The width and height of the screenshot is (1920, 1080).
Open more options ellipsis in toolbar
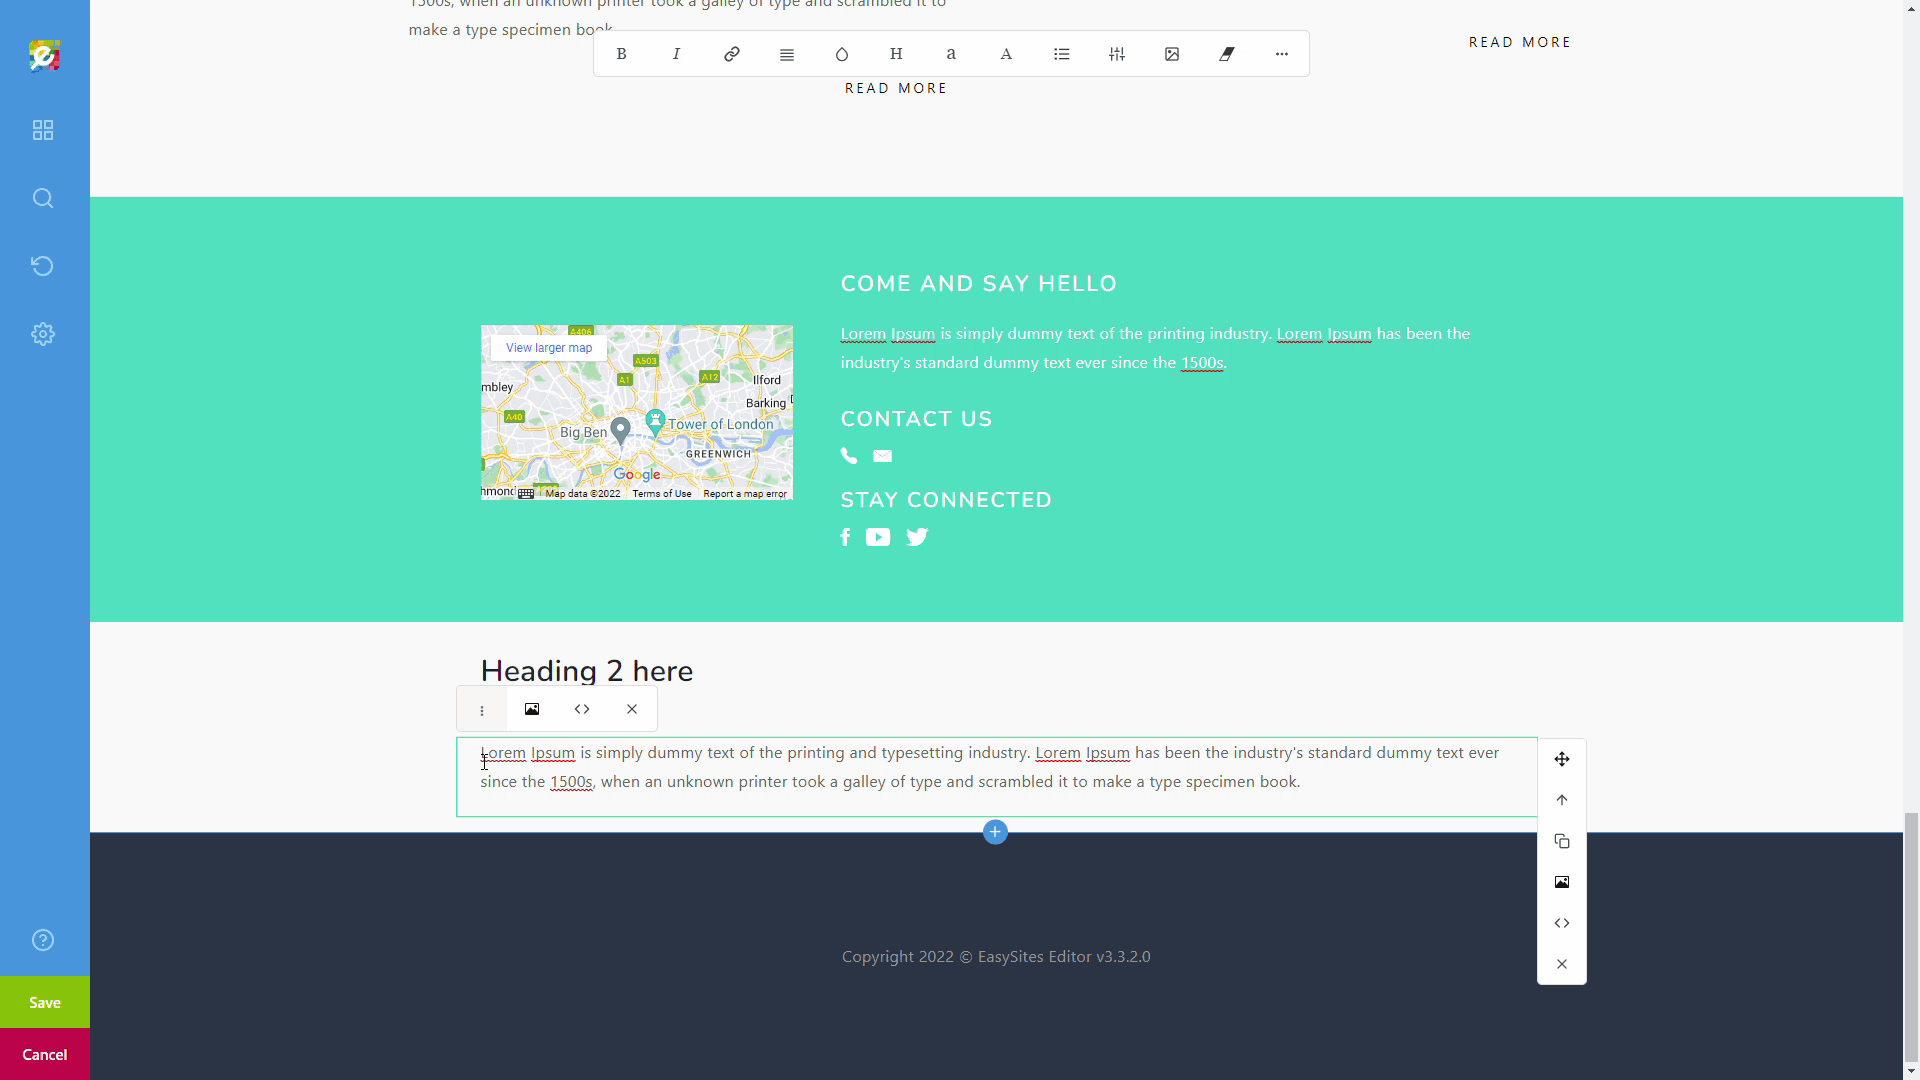click(x=1282, y=54)
